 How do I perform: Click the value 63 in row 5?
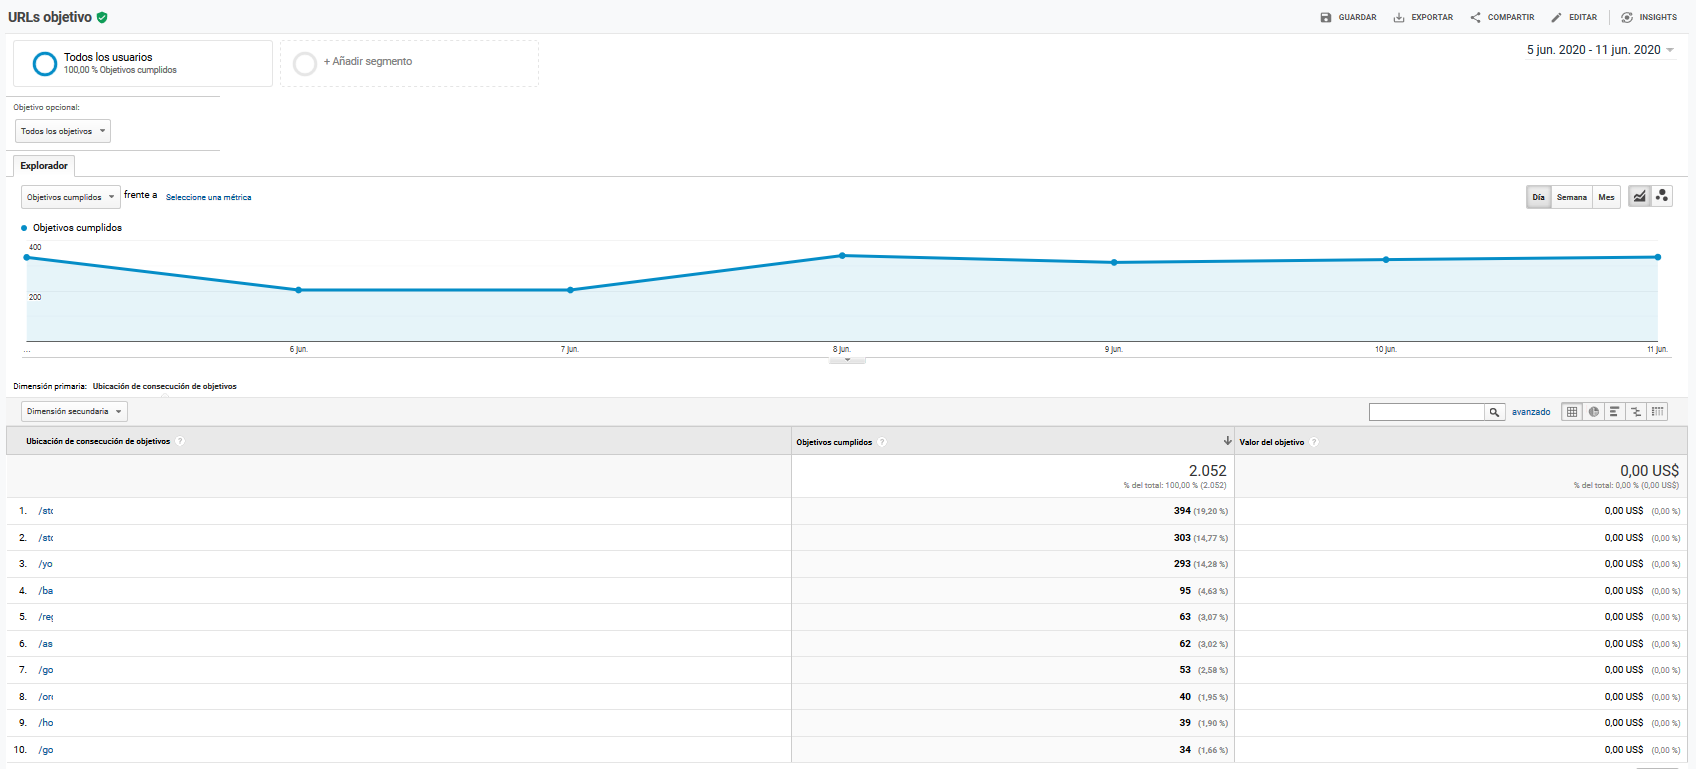1185,617
